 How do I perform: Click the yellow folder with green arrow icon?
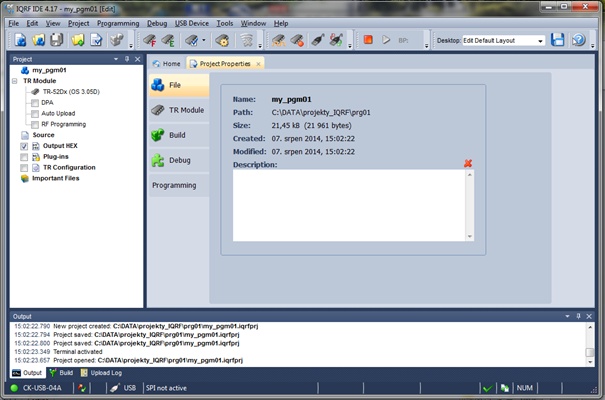(77, 40)
